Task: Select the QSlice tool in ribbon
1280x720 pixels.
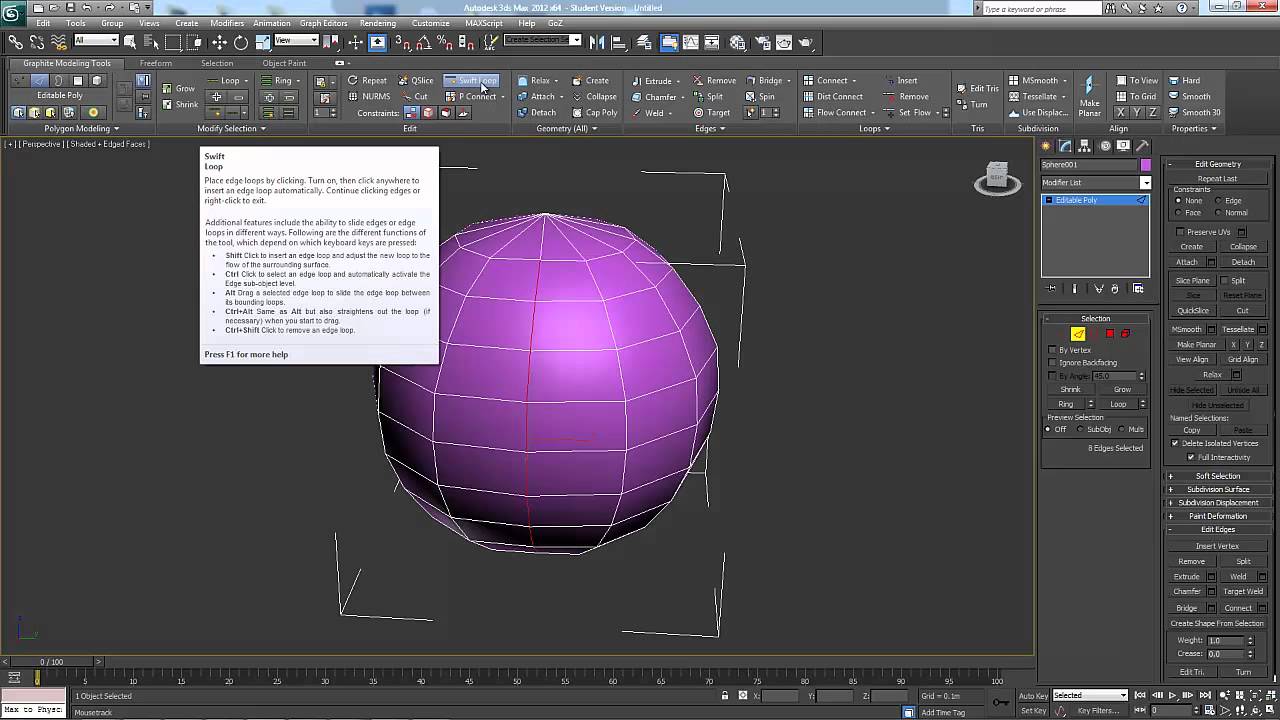Action: click(416, 81)
